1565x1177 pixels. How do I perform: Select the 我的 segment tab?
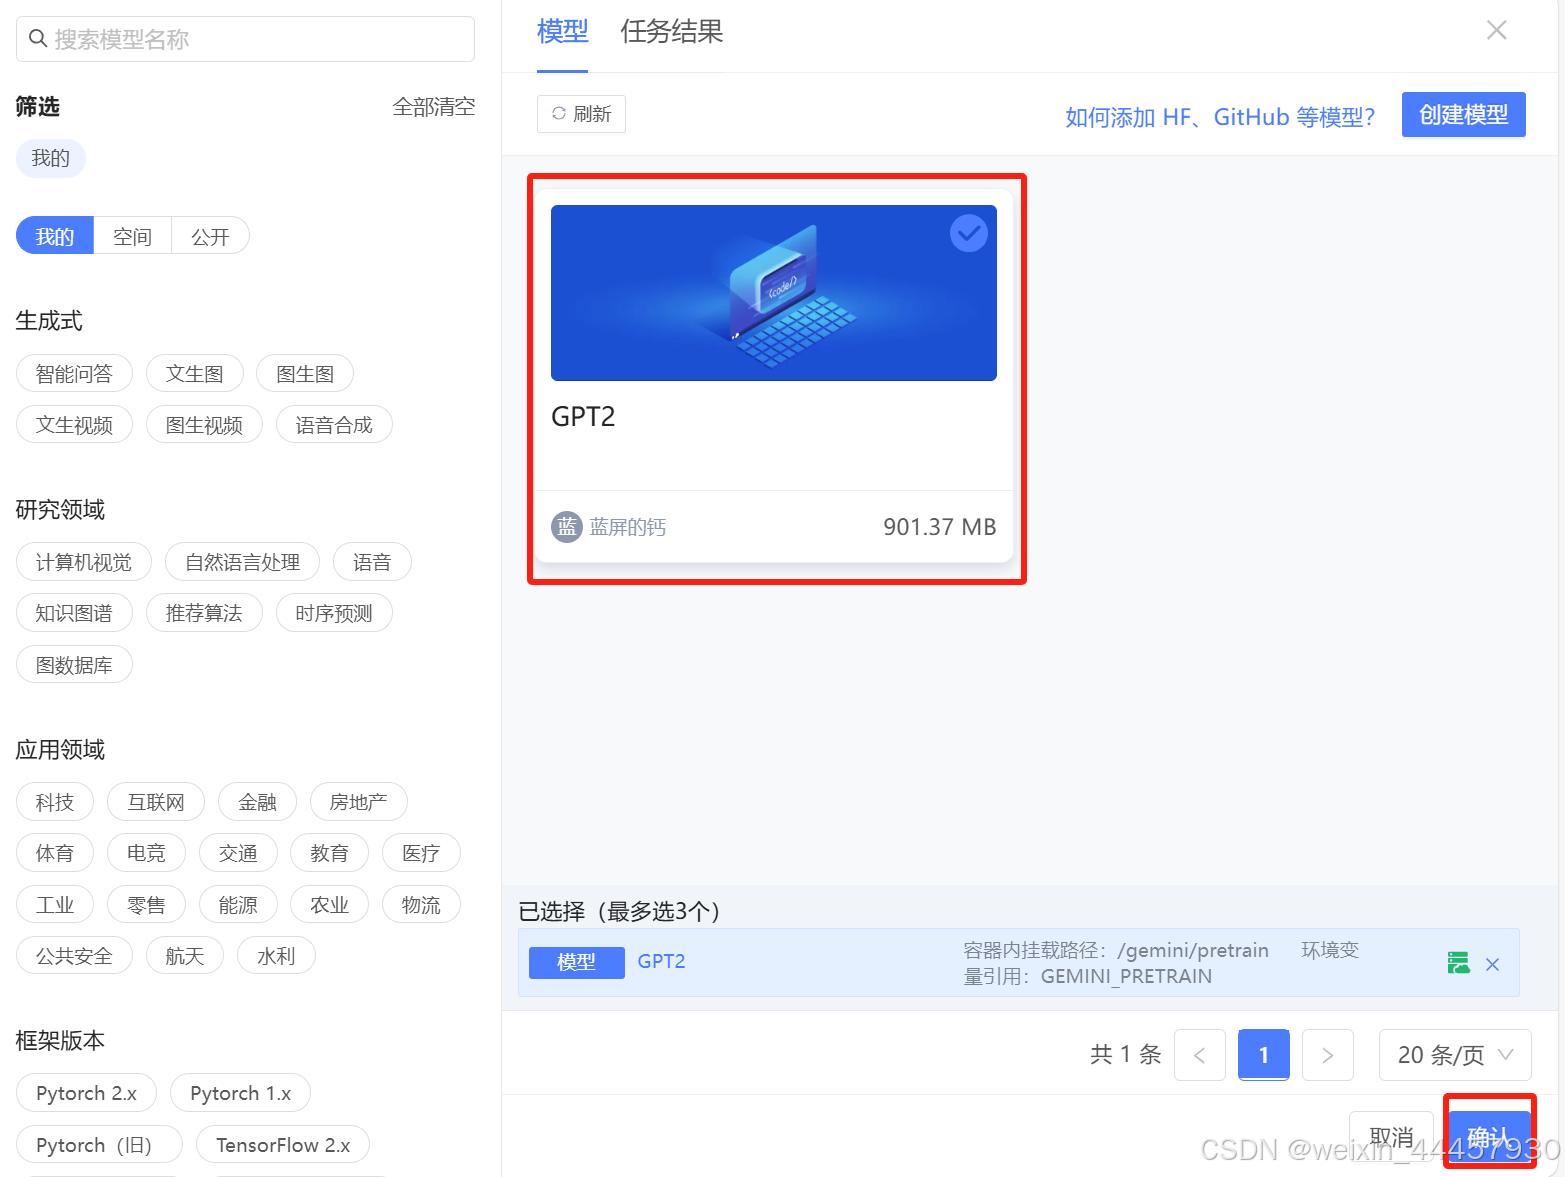[x=55, y=236]
